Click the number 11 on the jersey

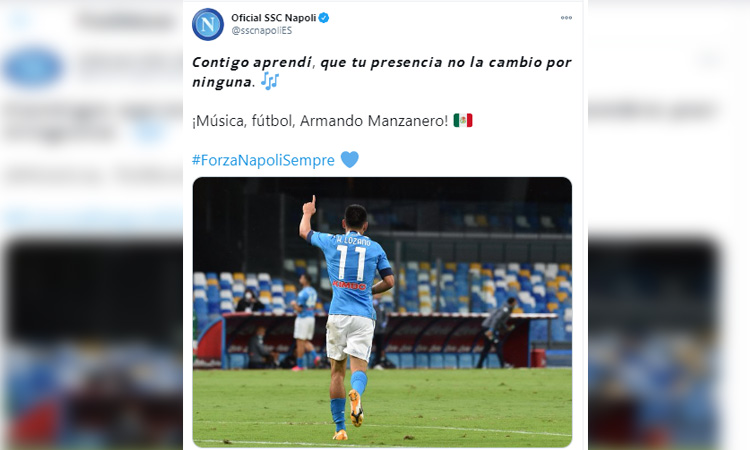(x=351, y=263)
